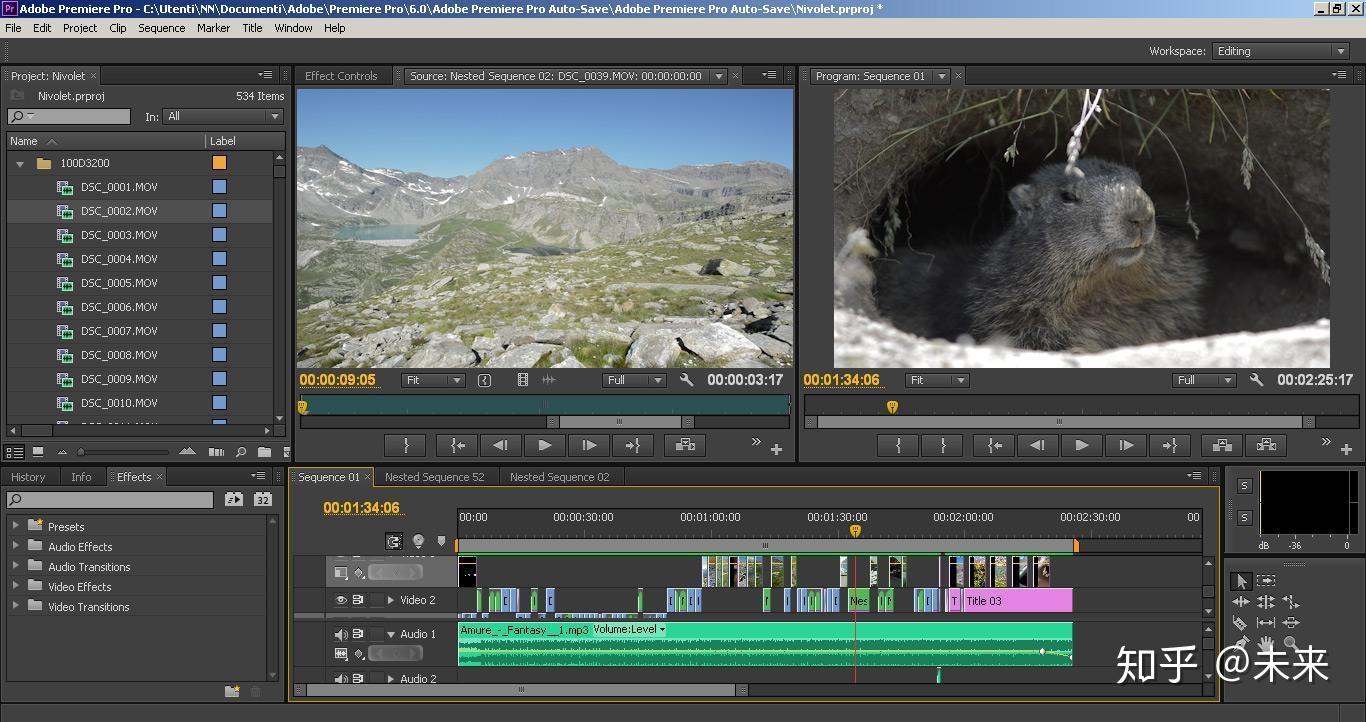The image size is (1366, 722).
Task: Click the Lift button in Program monitor
Action: pyautogui.click(x=1221, y=445)
